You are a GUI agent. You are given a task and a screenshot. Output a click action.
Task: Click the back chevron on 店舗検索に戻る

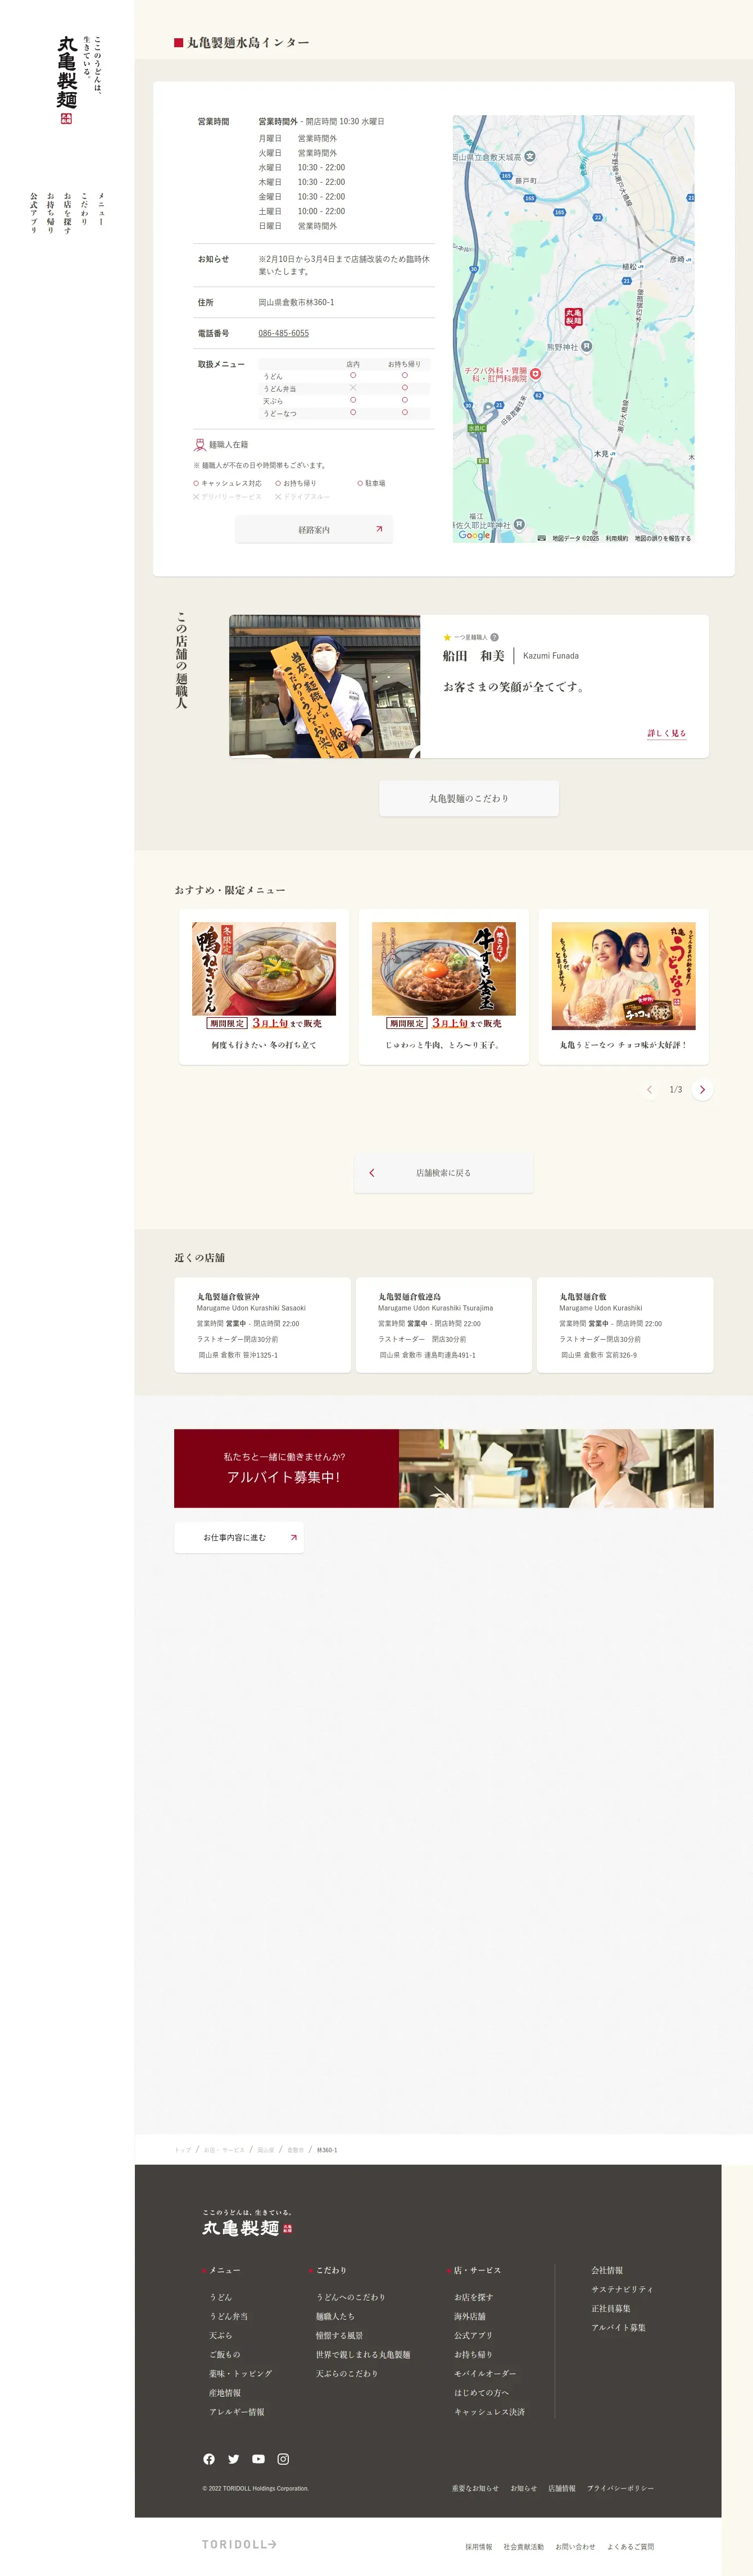[x=372, y=1172]
